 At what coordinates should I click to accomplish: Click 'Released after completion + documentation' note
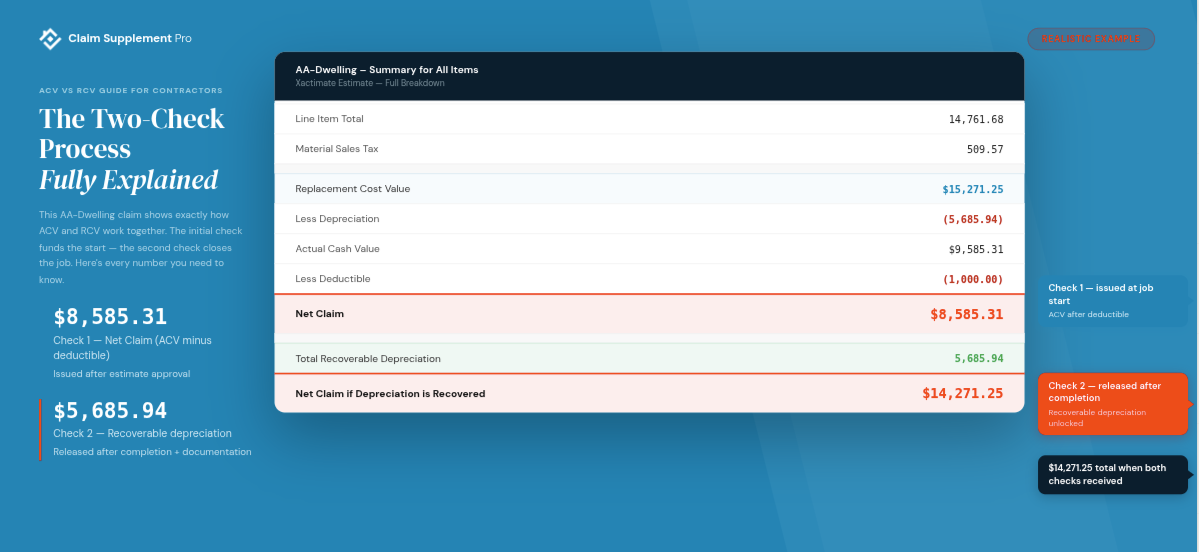pos(152,452)
